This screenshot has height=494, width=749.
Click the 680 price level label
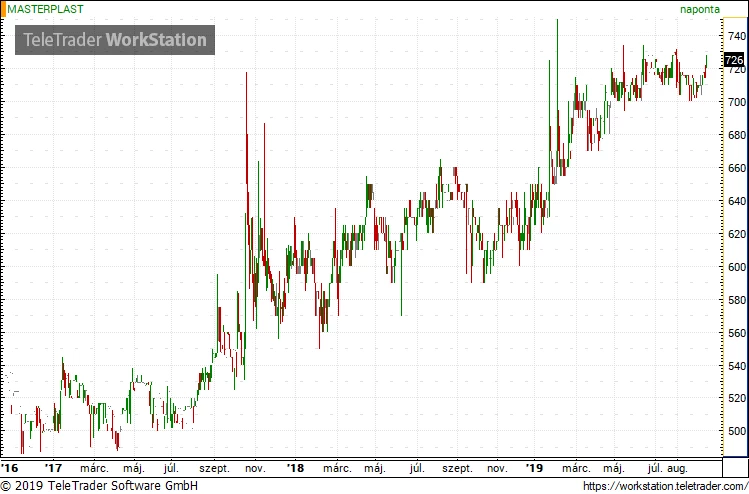pyautogui.click(x=736, y=135)
